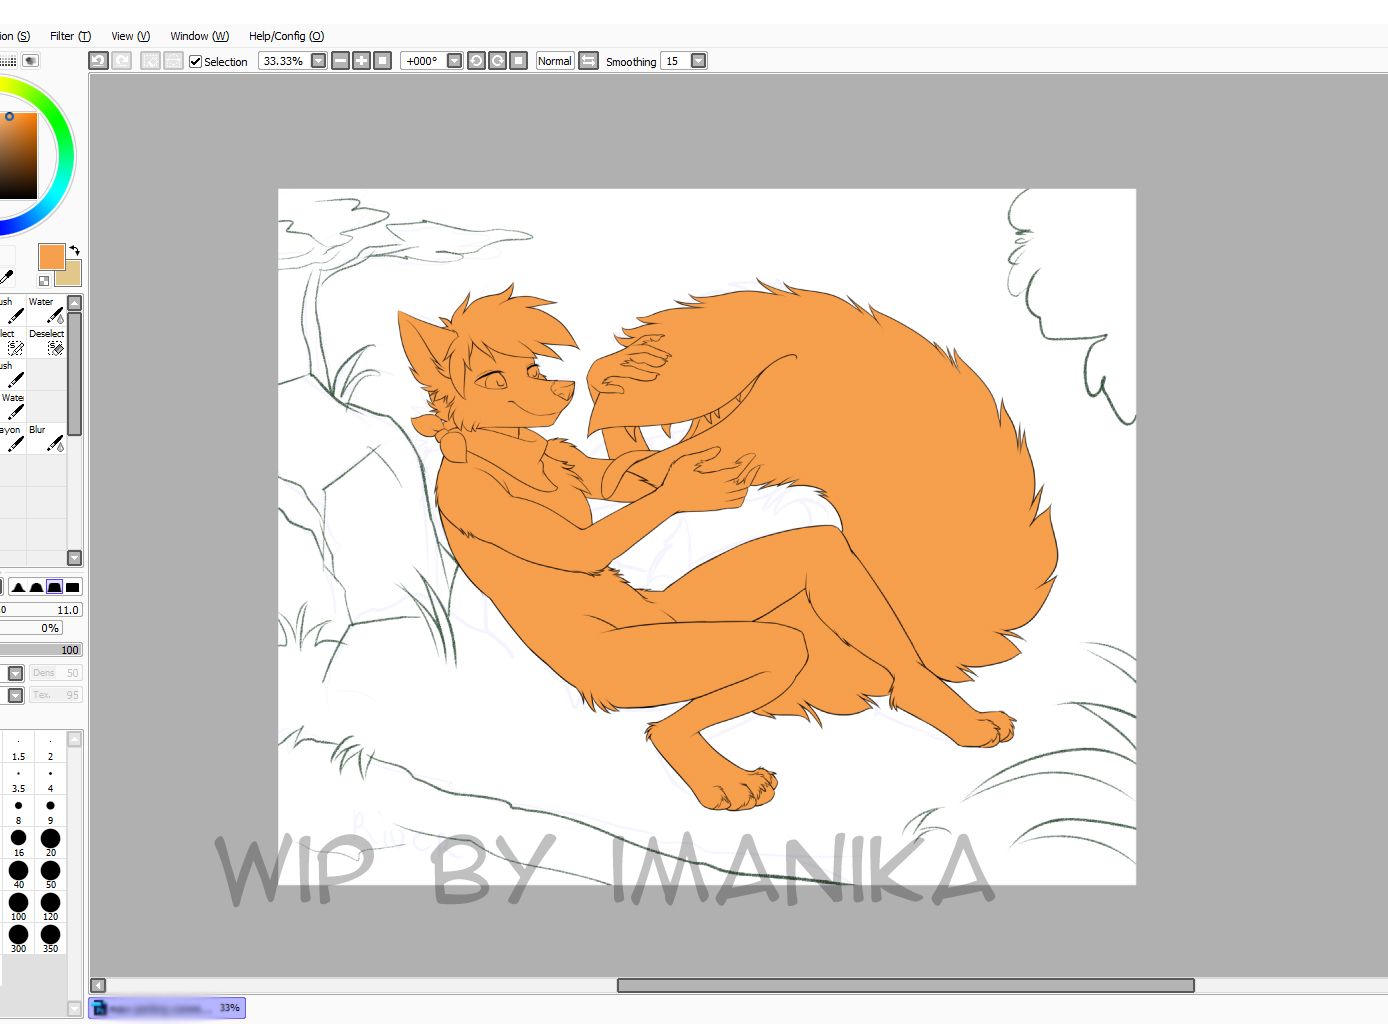Viewport: 1388px width, 1024px height.
Task: Click the min size field showing 0%
Action: 31,628
